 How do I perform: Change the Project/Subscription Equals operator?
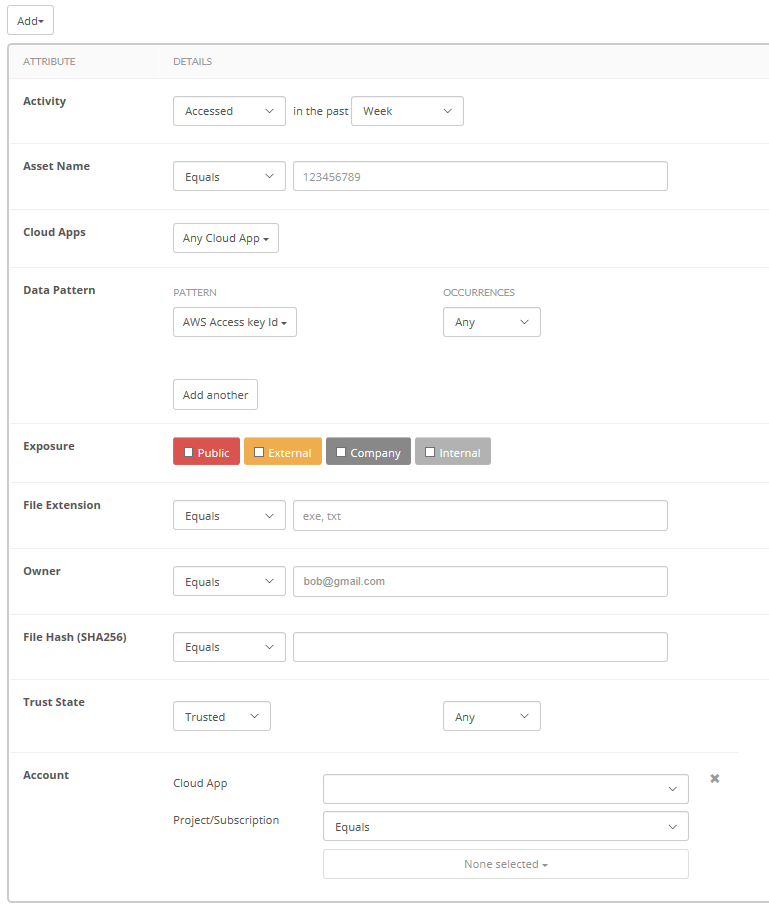[505, 827]
